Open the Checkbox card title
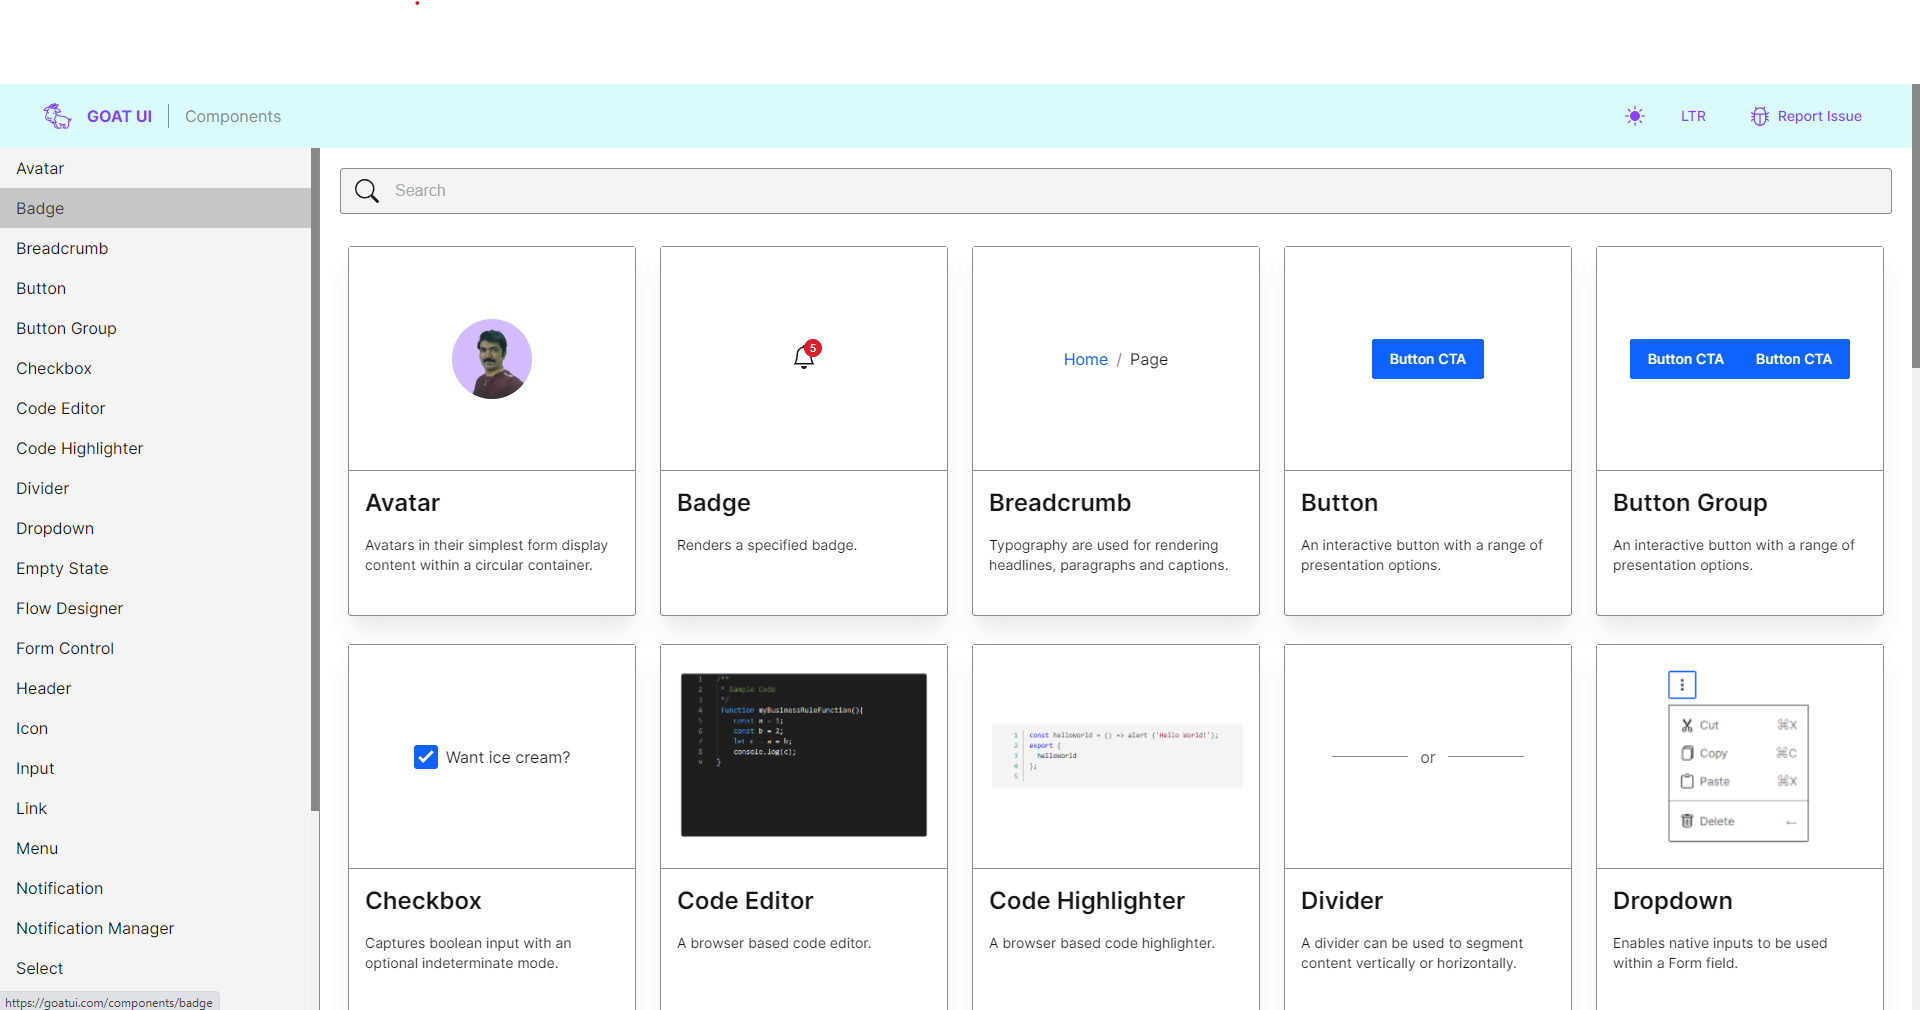This screenshot has height=1010, width=1920. tap(423, 901)
